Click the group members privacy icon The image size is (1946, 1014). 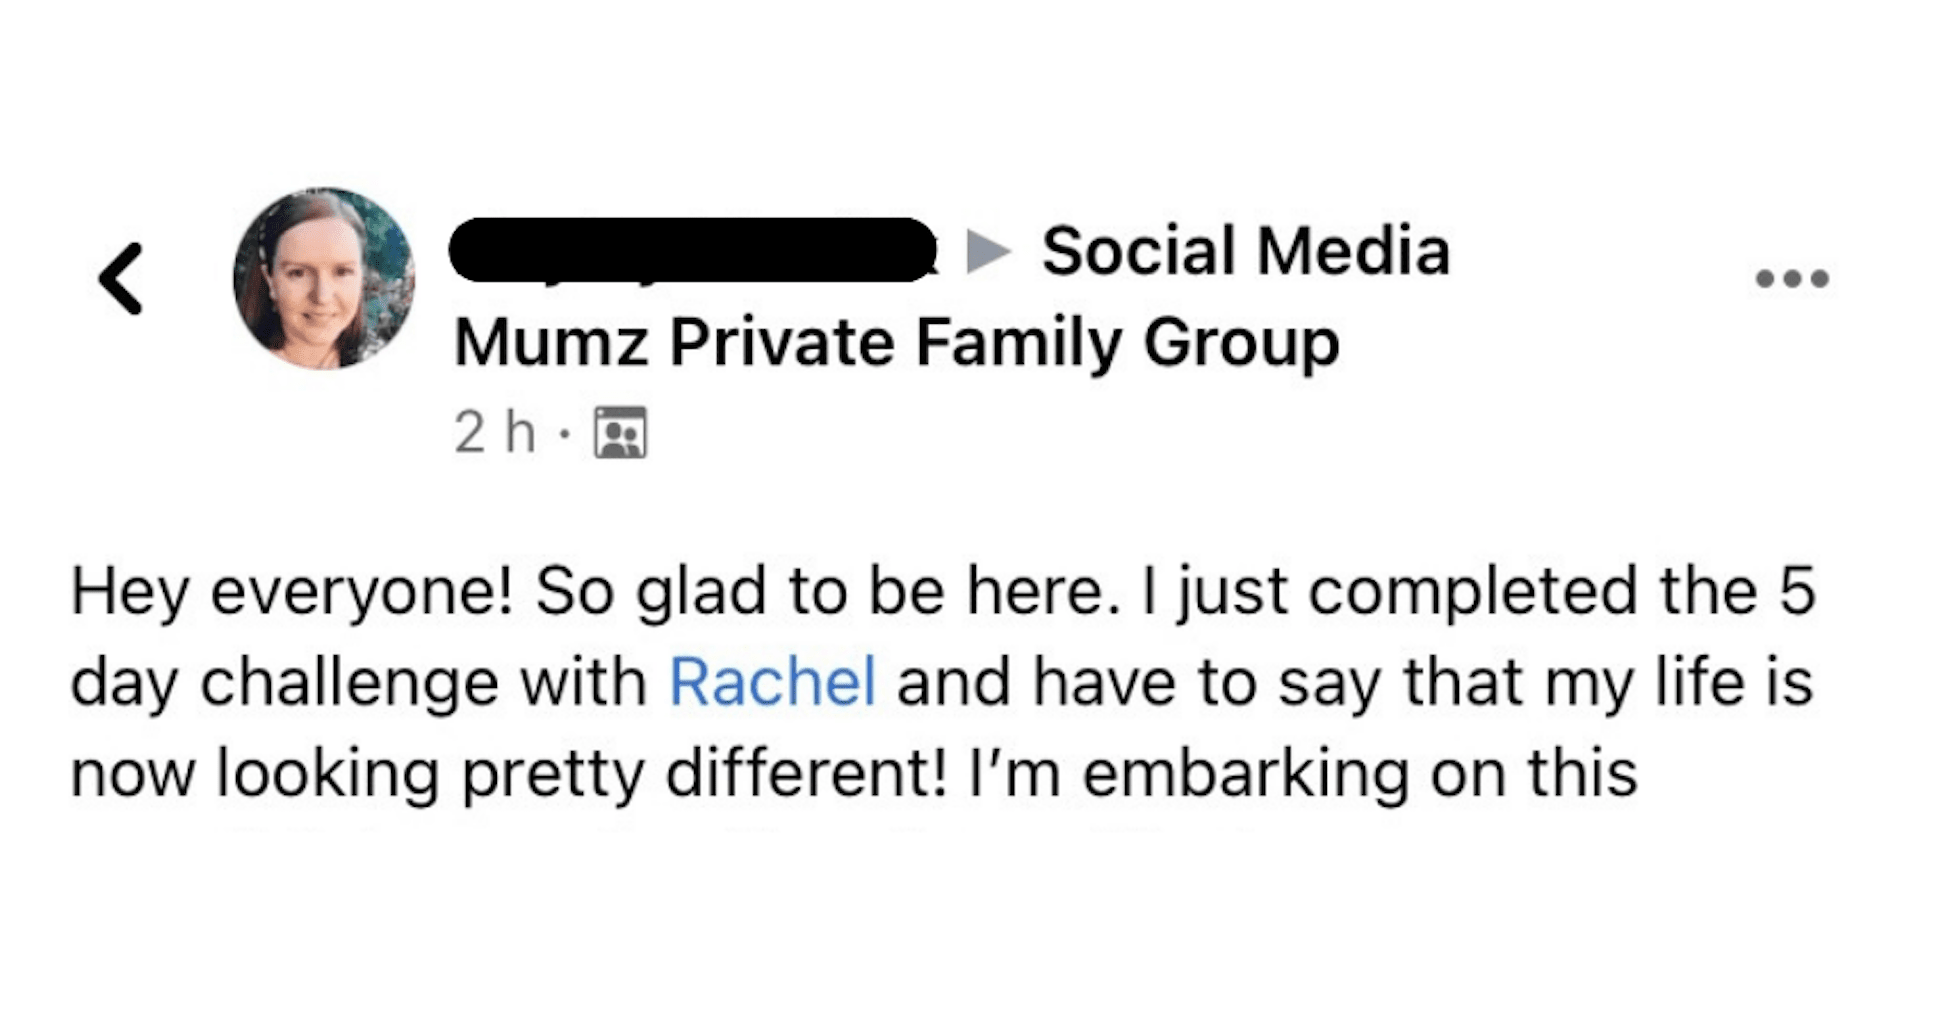[620, 432]
